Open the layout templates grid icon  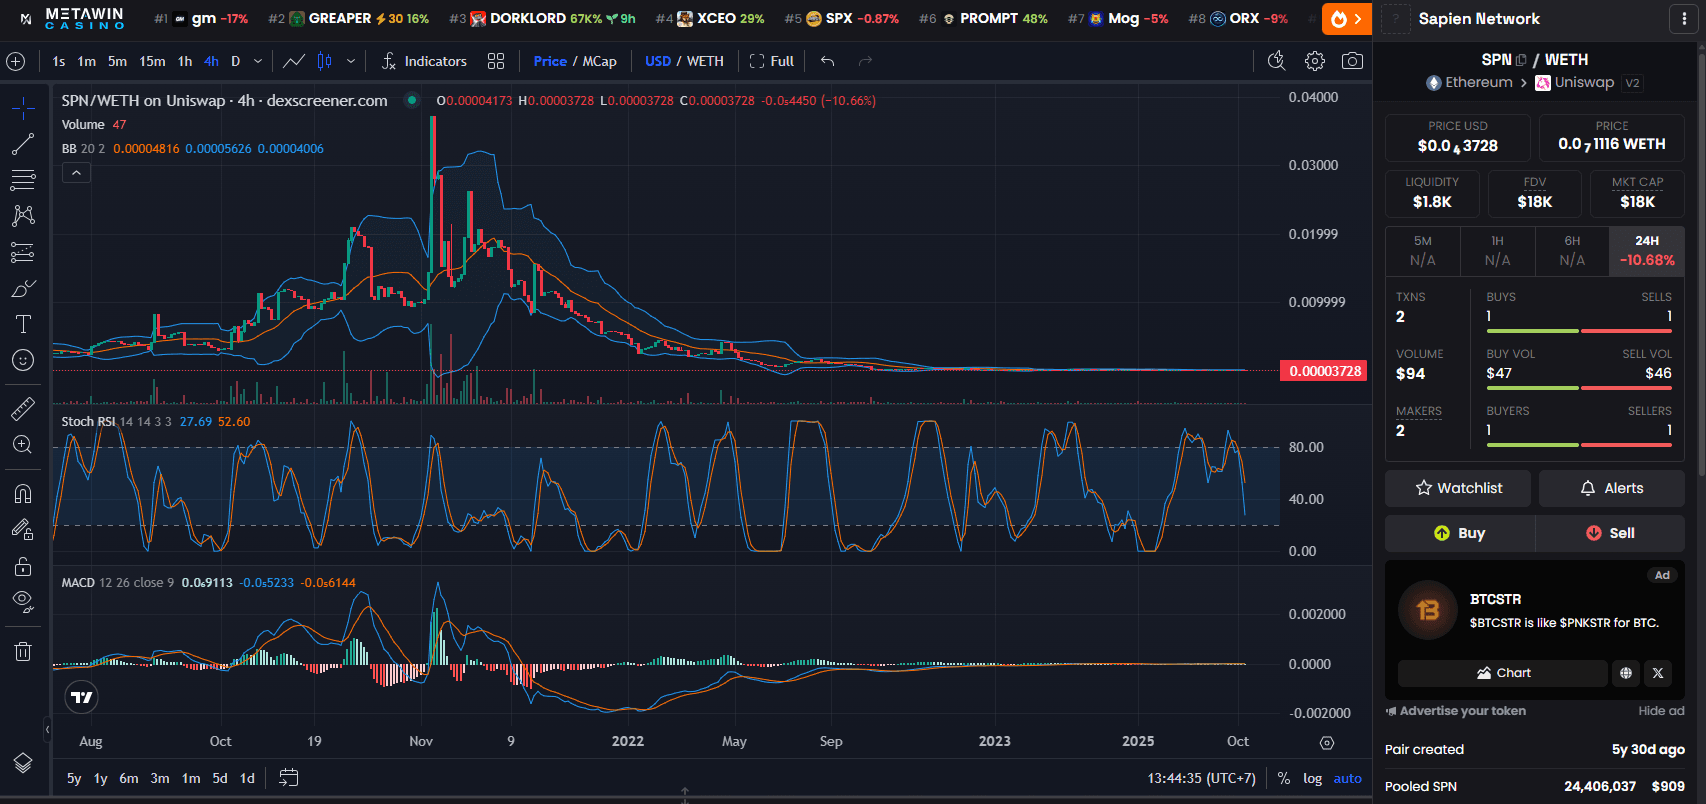496,61
